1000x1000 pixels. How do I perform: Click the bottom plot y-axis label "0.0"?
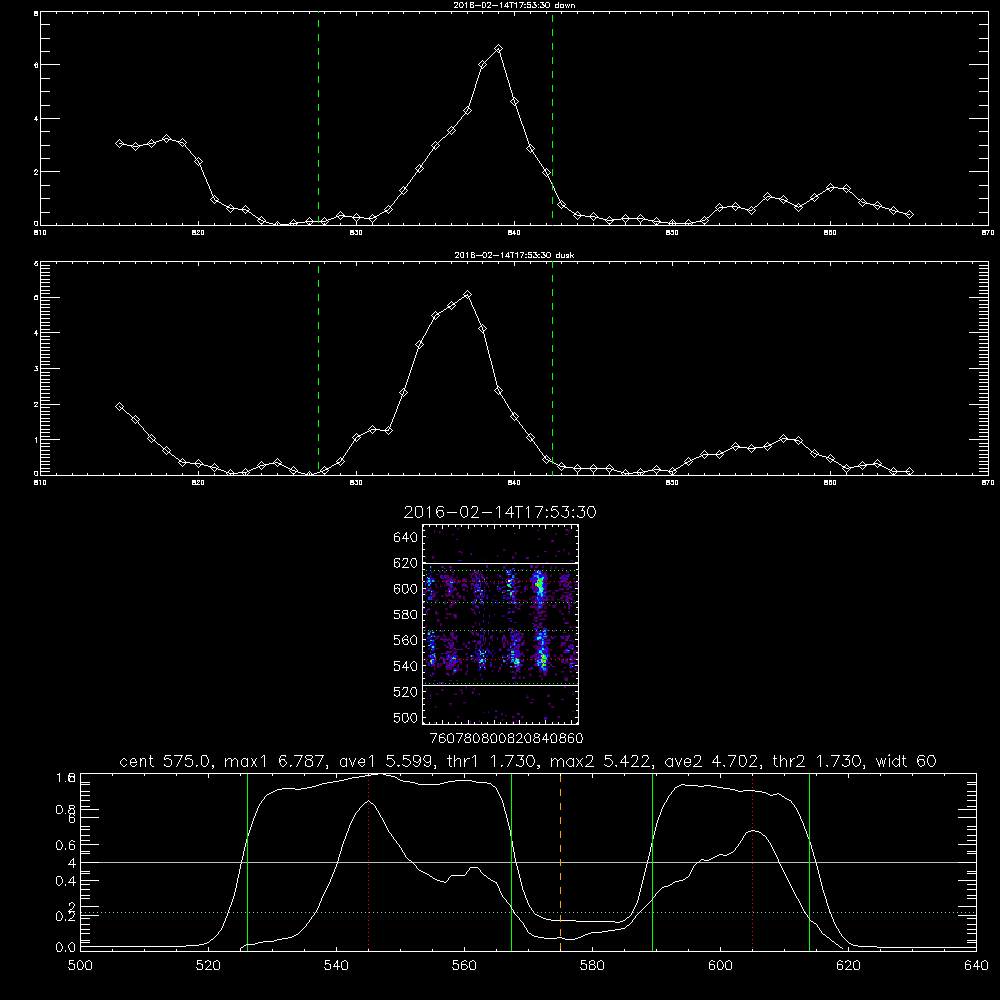pyautogui.click(x=66, y=948)
